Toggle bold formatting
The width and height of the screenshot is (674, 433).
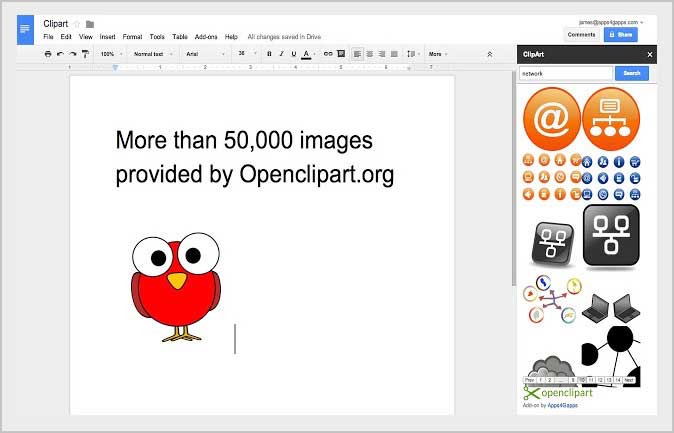coord(270,54)
